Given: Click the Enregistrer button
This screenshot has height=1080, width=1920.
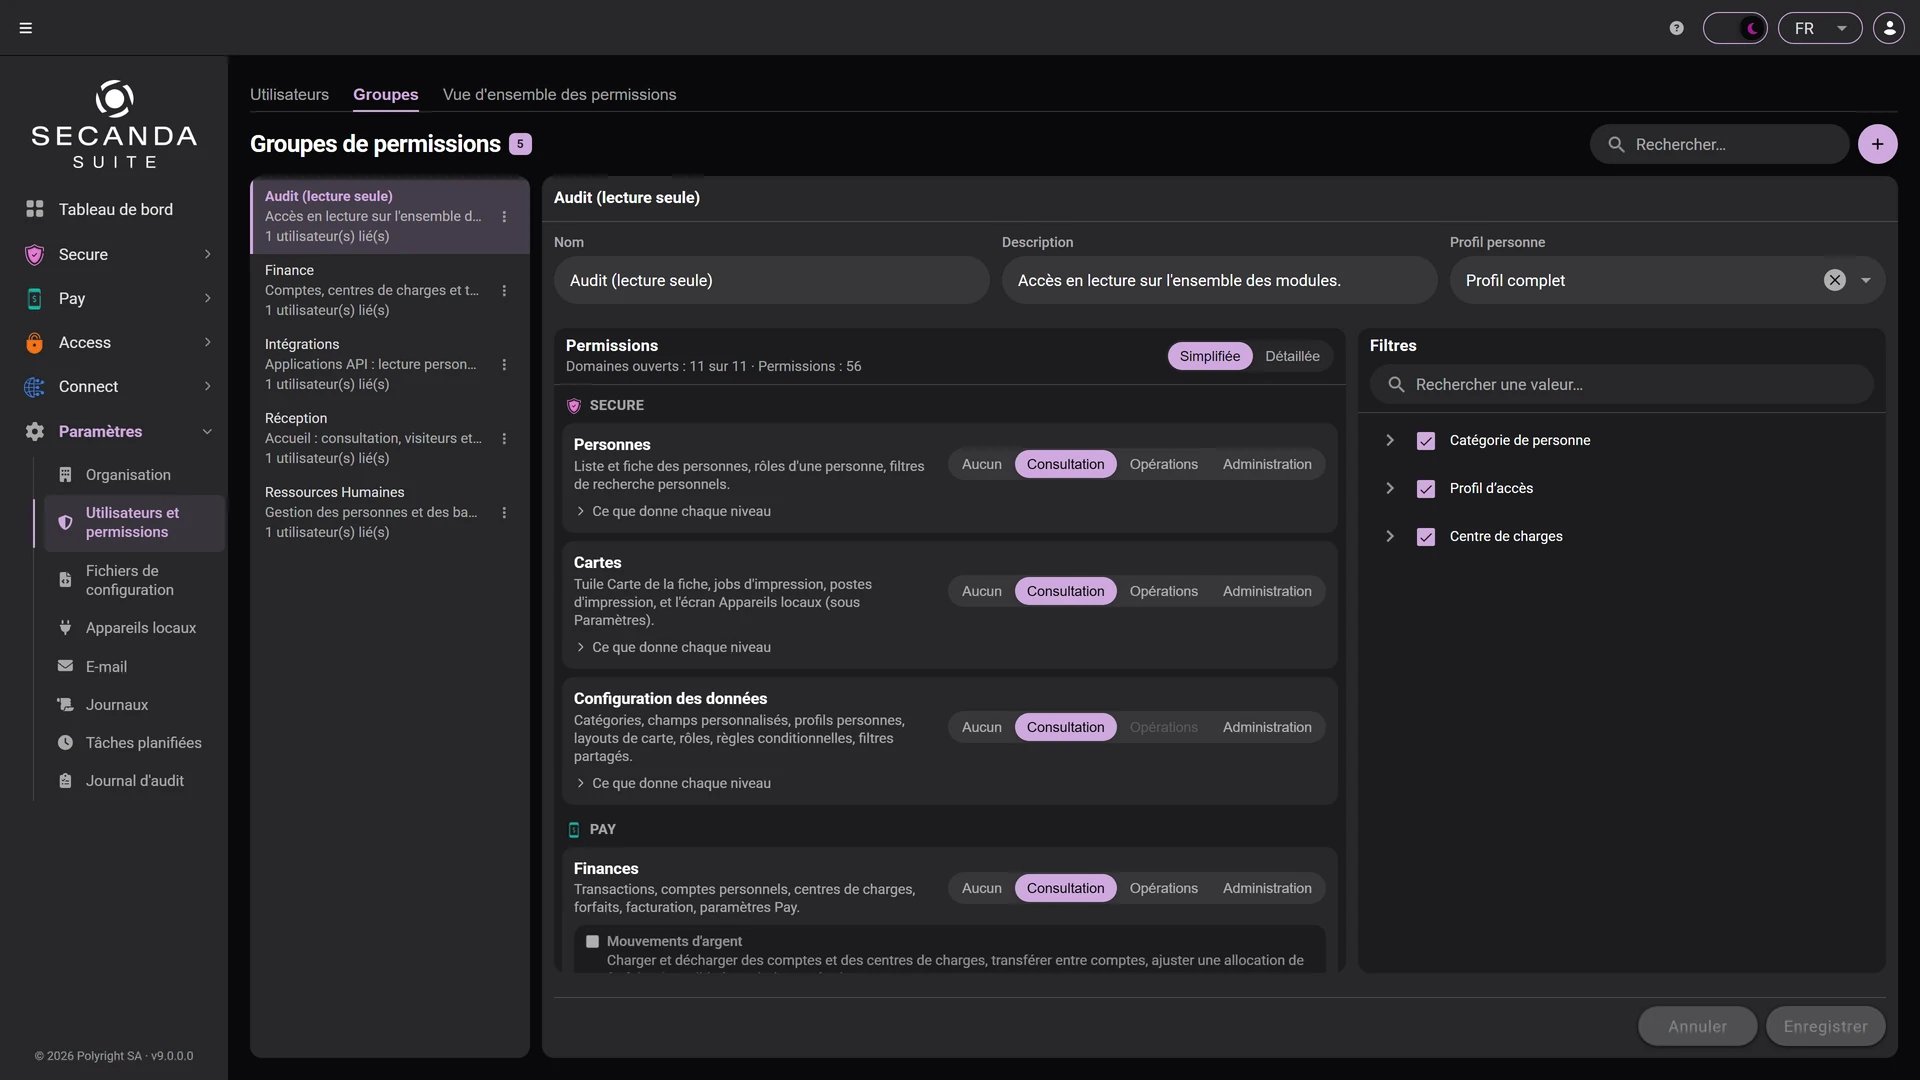Looking at the screenshot, I should (1825, 1026).
